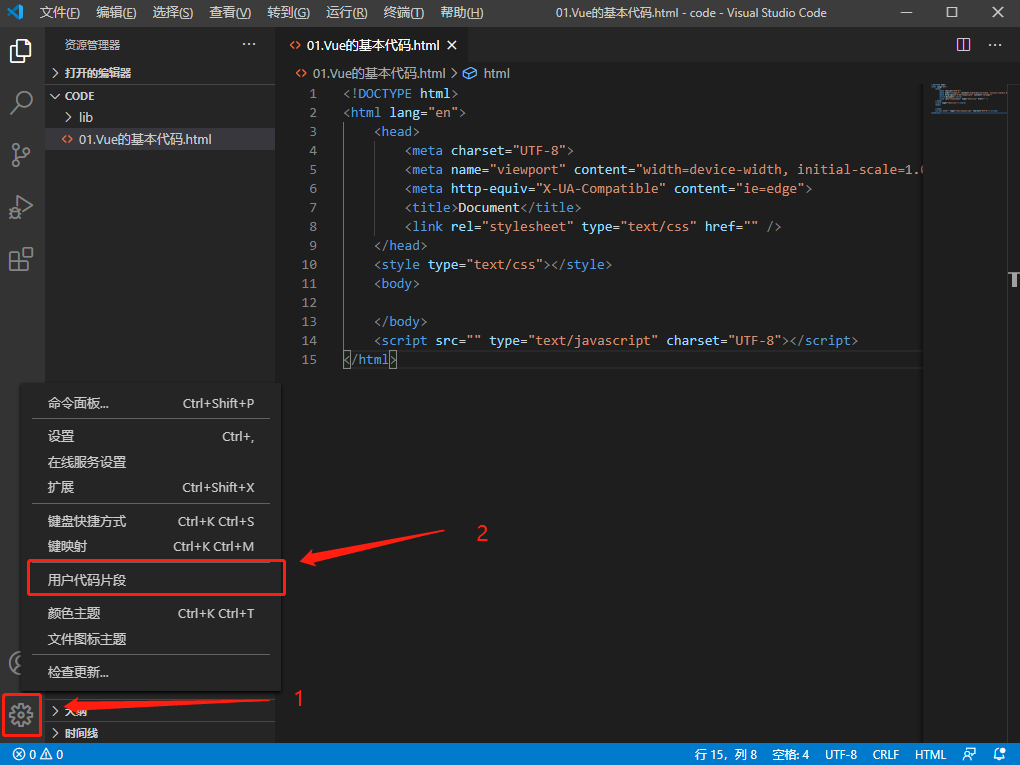The height and width of the screenshot is (765, 1020).
Task: Select 01.Vue的基本代码.html in file tree
Action: click(x=159, y=139)
